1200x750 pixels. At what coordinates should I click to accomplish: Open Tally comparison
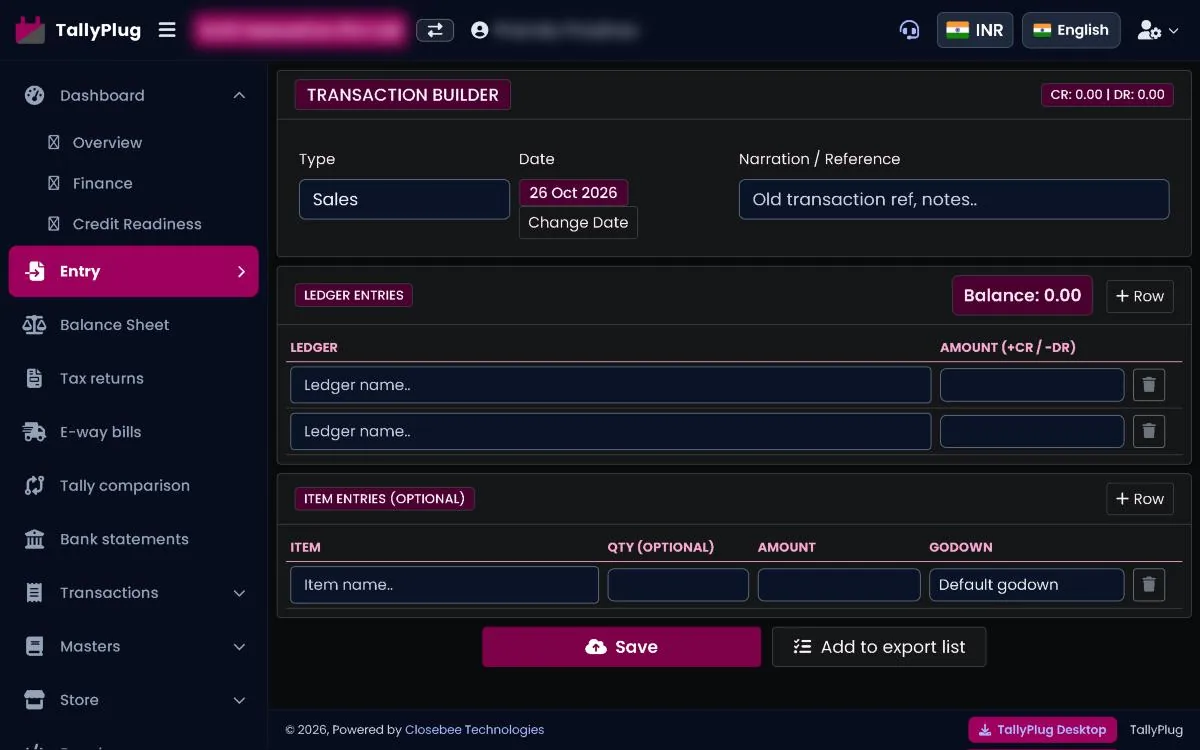coord(125,485)
